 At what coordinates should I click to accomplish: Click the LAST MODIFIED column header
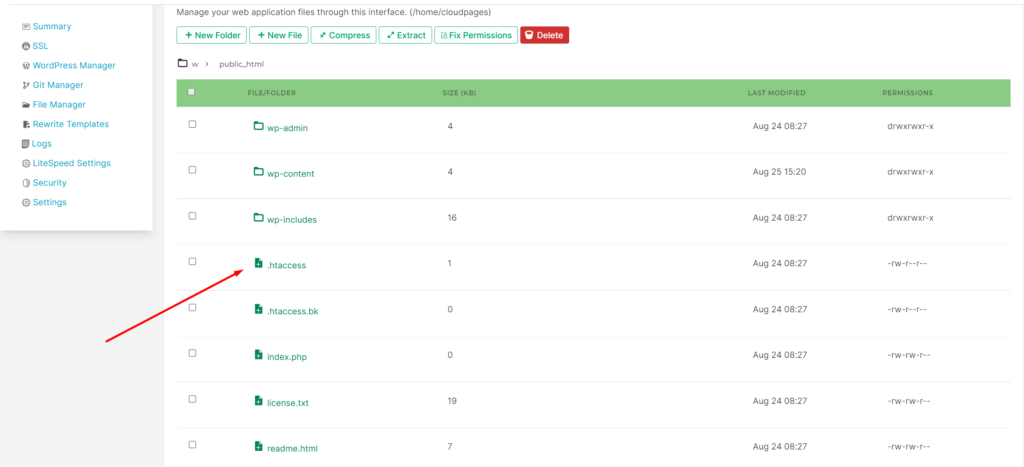(x=776, y=93)
